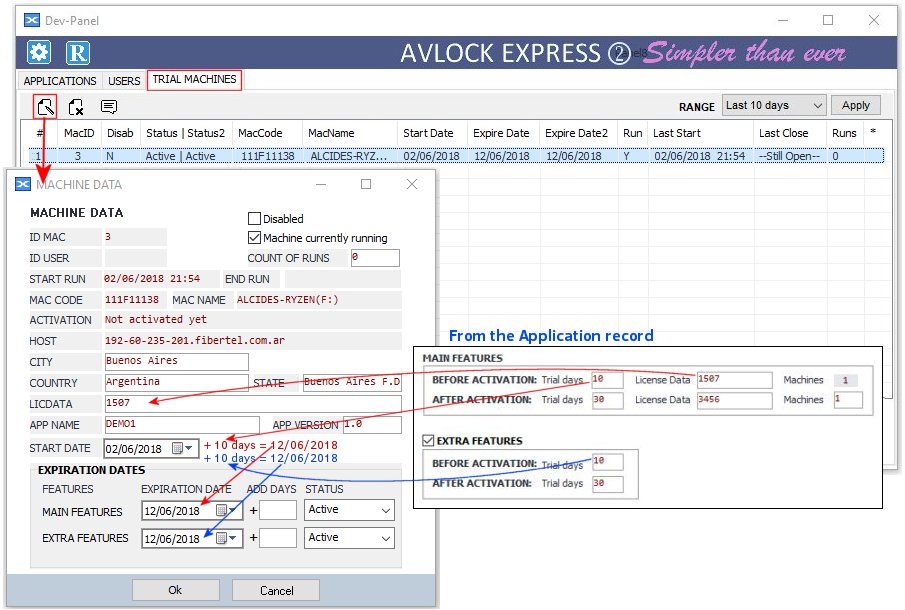Image resolution: width=905 pixels, height=610 pixels.
Task: Click After Activation Machines field
Action: tap(848, 400)
